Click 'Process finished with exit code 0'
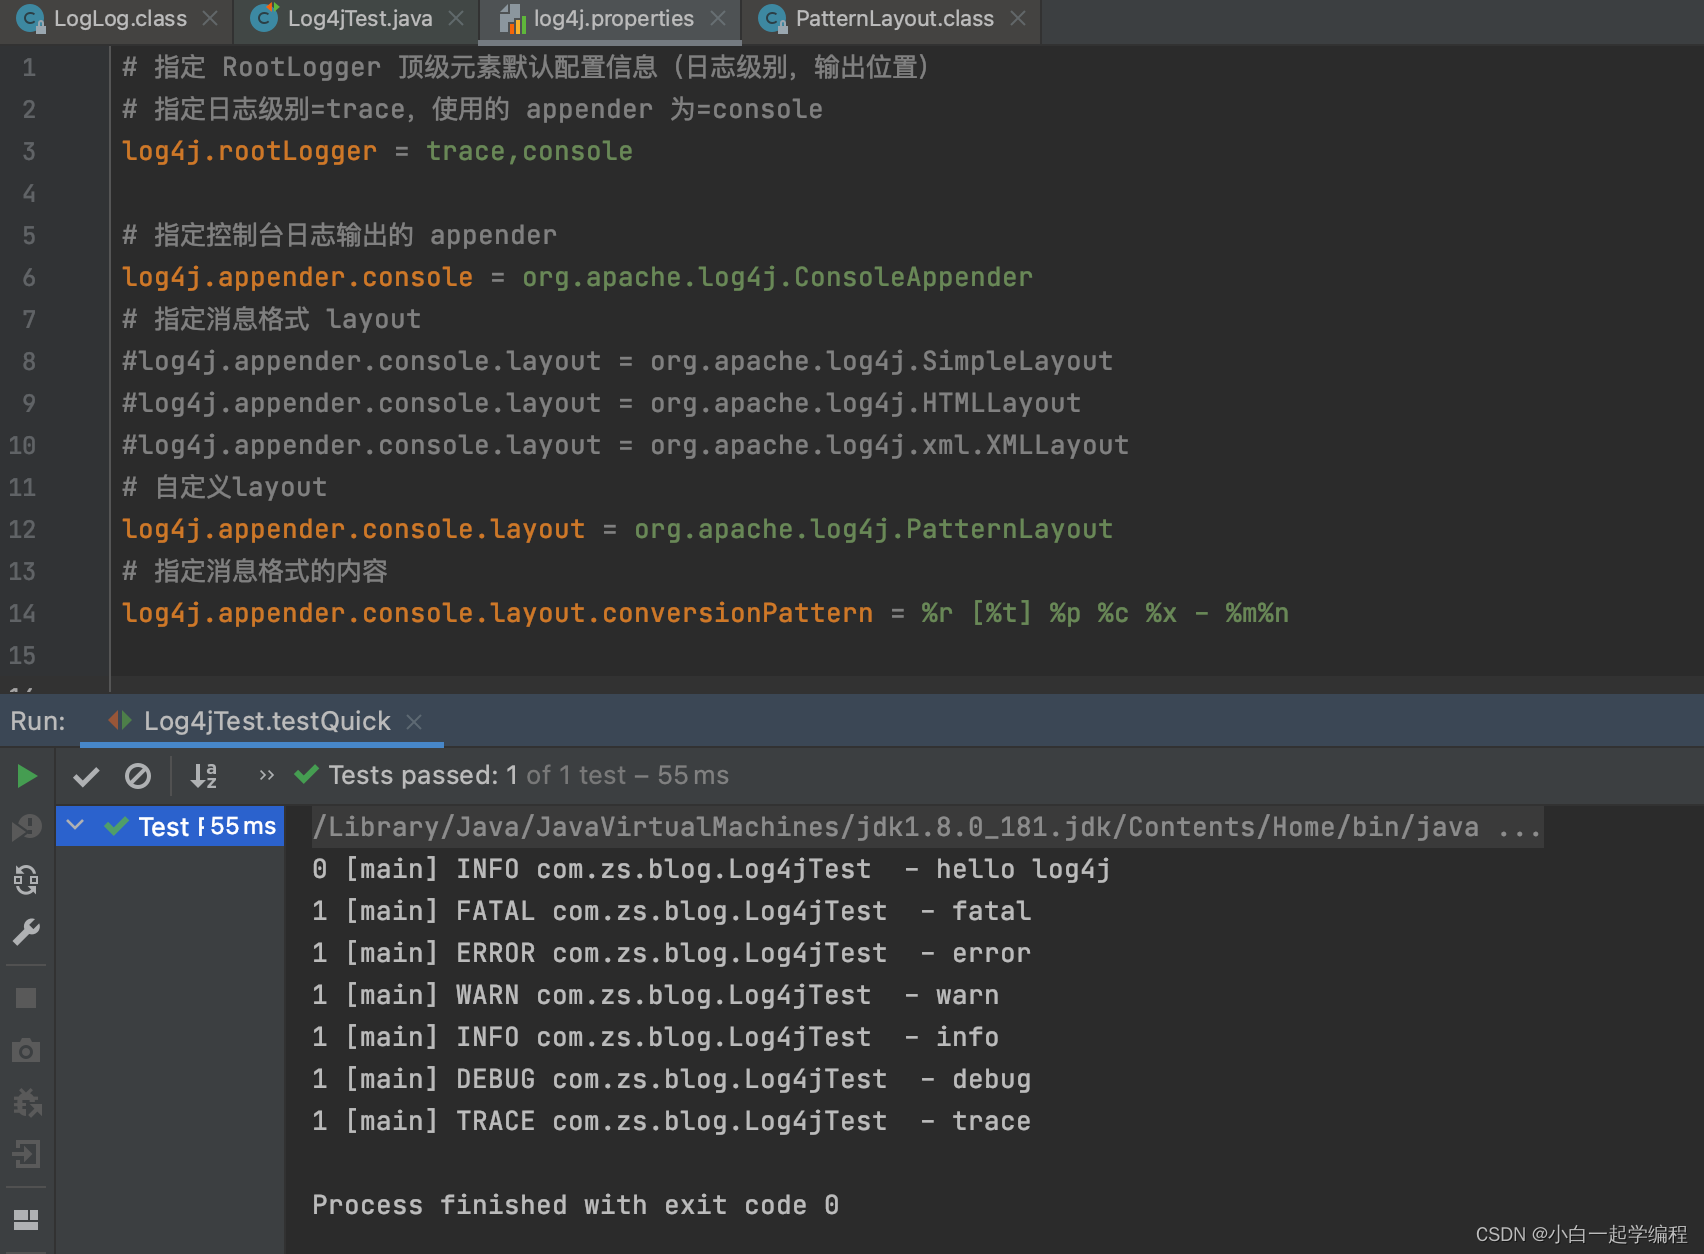1704x1254 pixels. pyautogui.click(x=575, y=1205)
